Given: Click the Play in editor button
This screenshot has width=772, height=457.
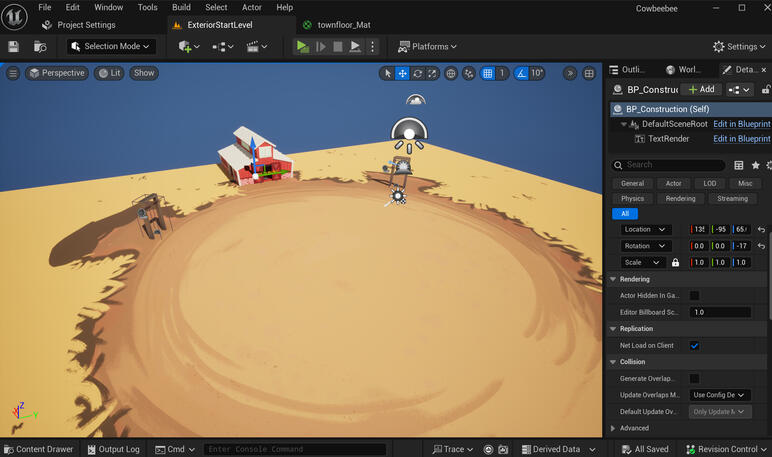Looking at the screenshot, I should (x=302, y=46).
